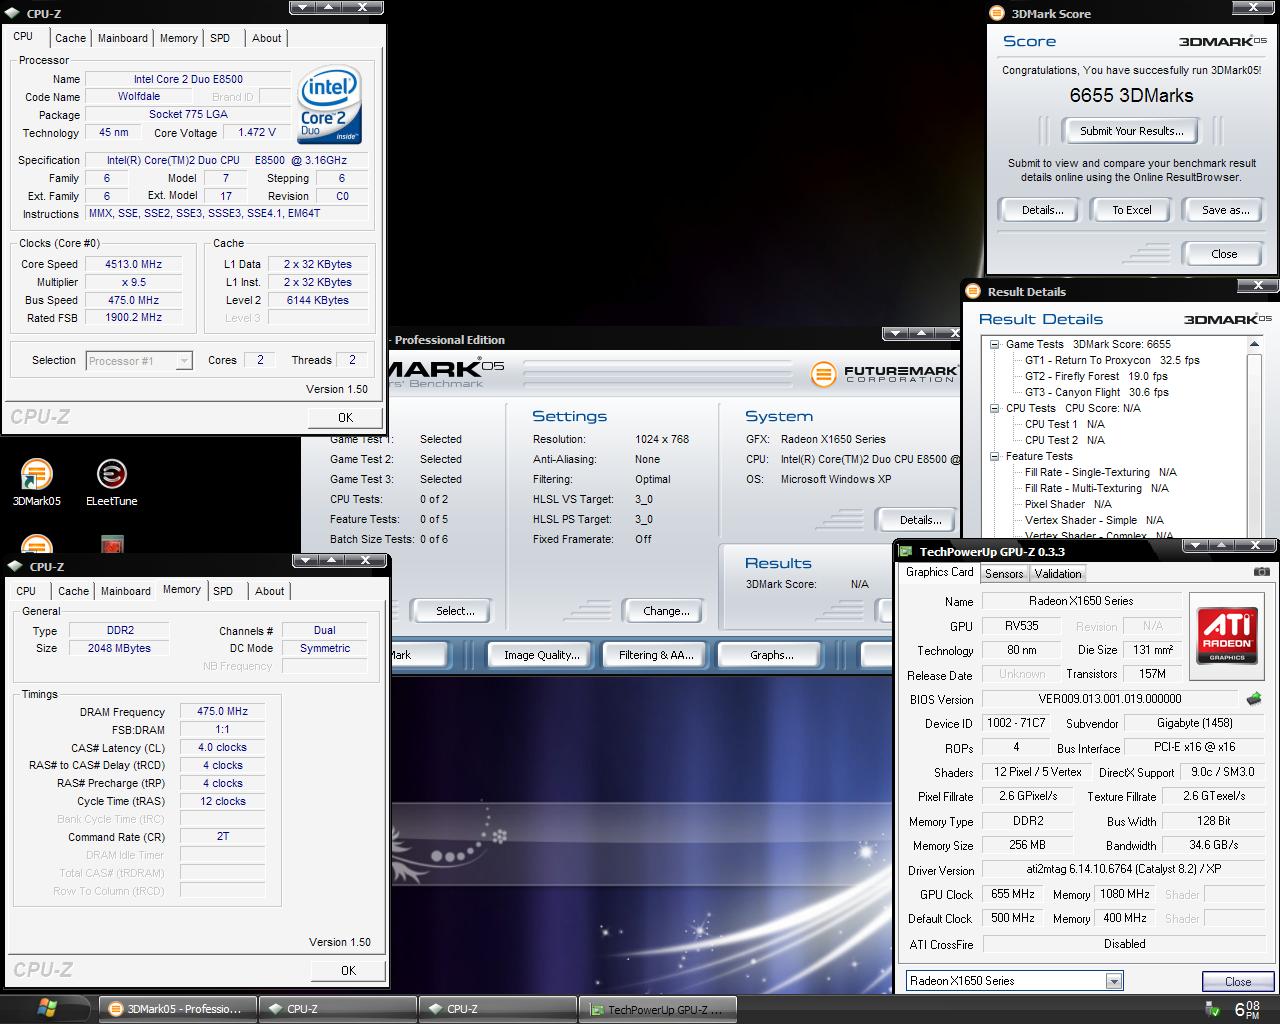The width and height of the screenshot is (1280, 1024).
Task: Open the Filtering & AA button
Action: tap(655, 655)
